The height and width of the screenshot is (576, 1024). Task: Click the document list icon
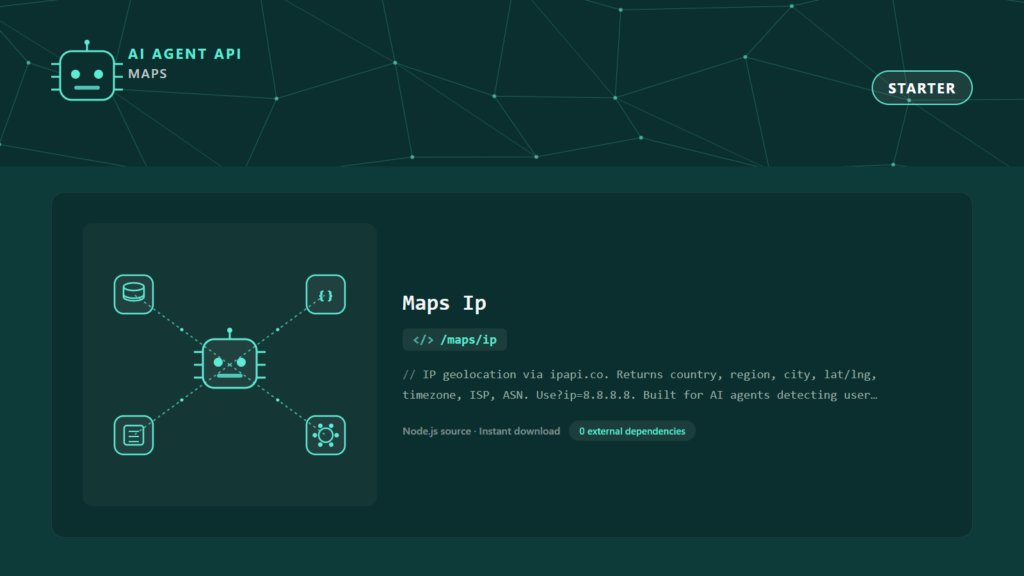tap(134, 435)
